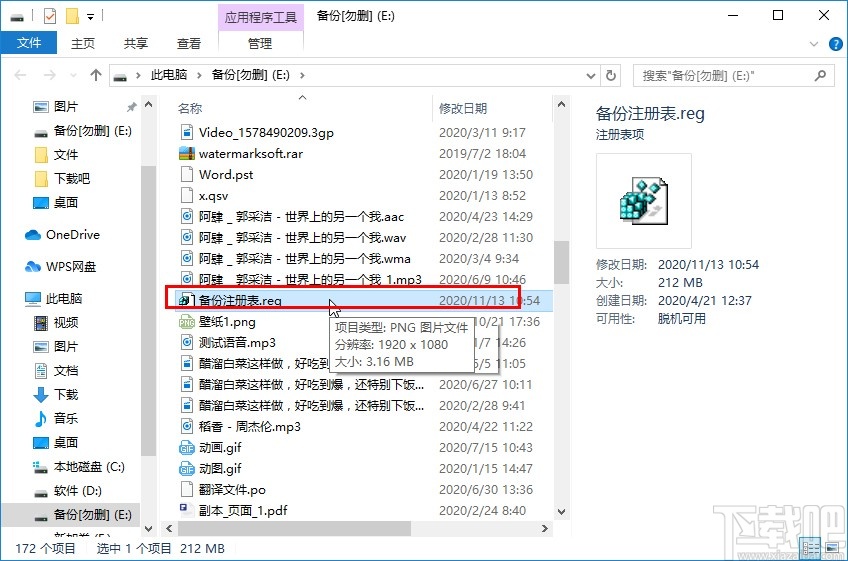Select 动画.gif file
Viewport: 848px width, 561px height.
(x=220, y=448)
